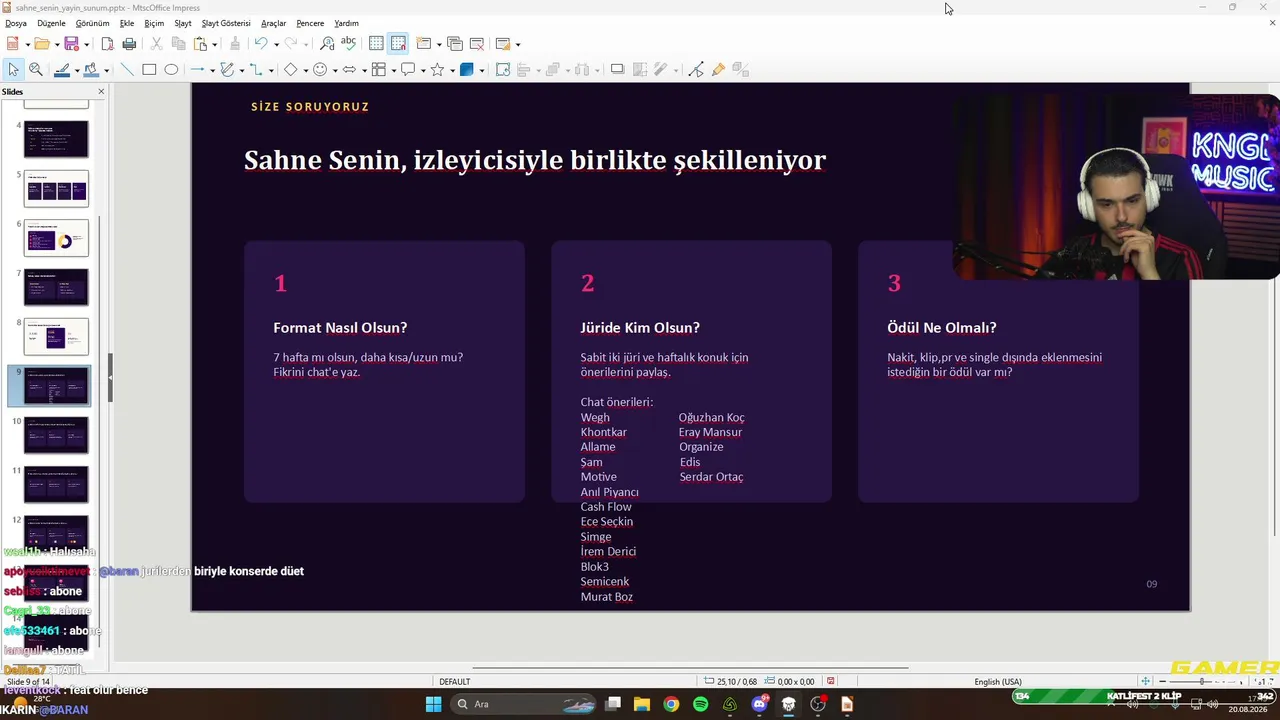Open the Düzenle menu
Viewport: 1280px width, 720px height.
point(51,23)
